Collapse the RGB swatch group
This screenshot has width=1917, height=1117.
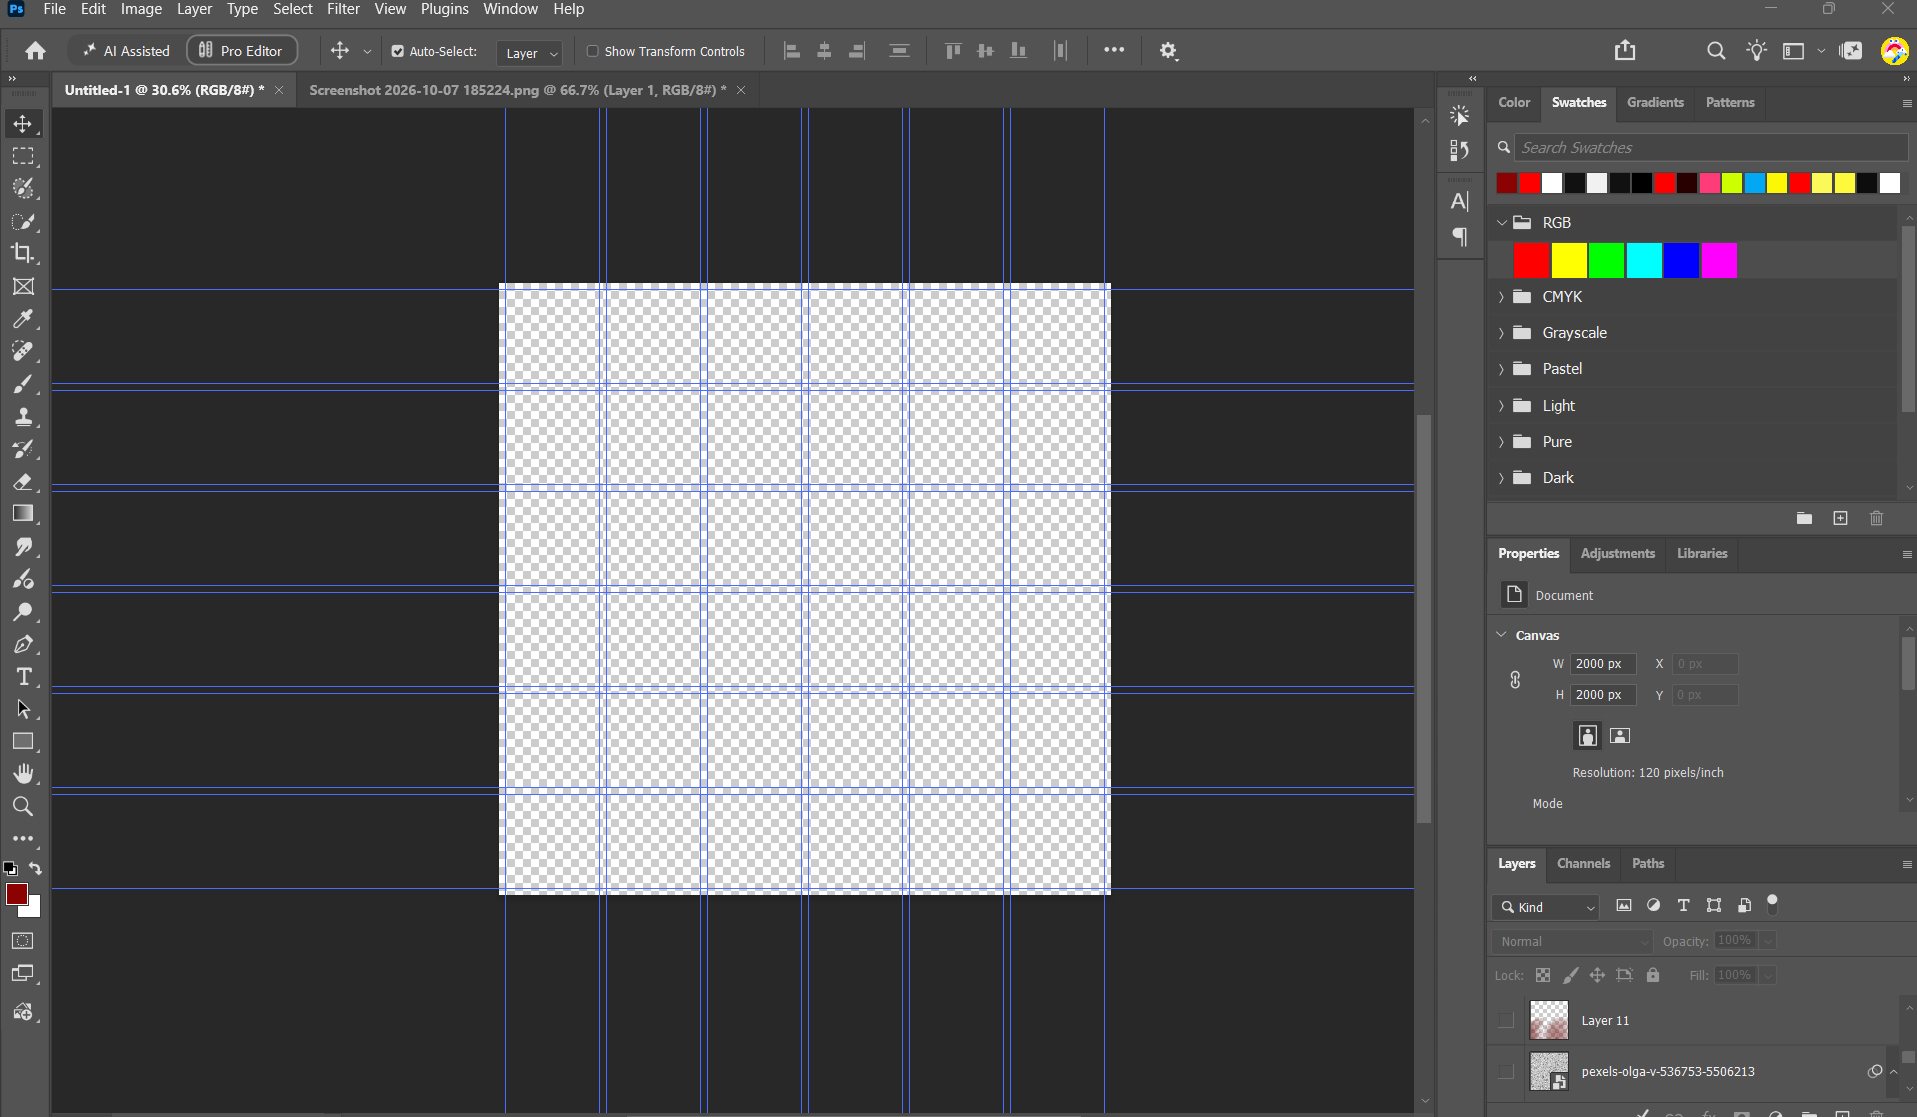pos(1501,222)
